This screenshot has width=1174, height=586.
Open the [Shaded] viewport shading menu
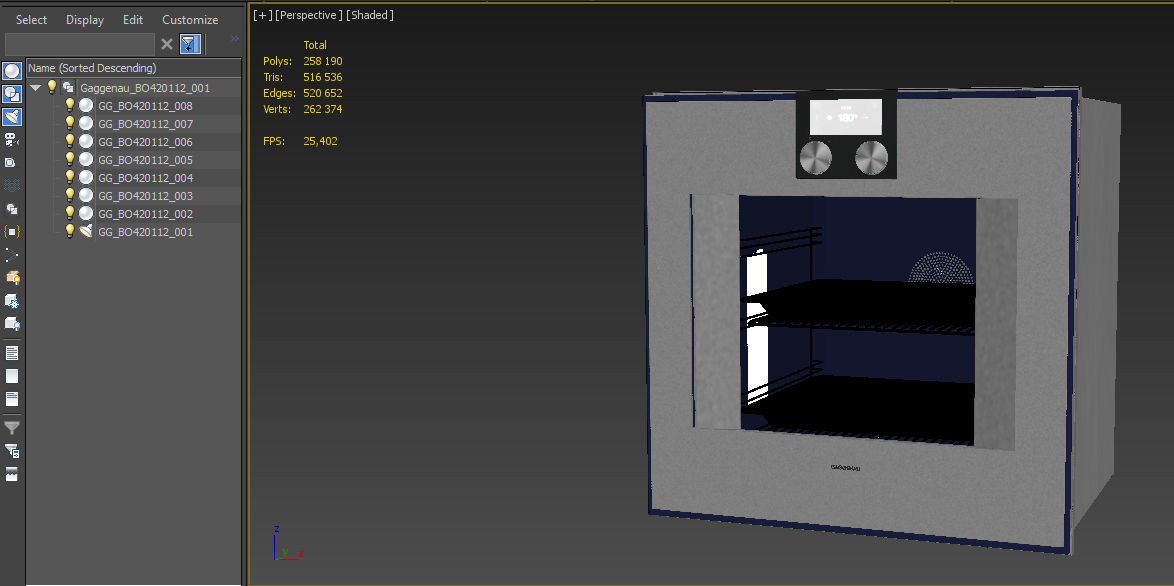click(x=370, y=15)
